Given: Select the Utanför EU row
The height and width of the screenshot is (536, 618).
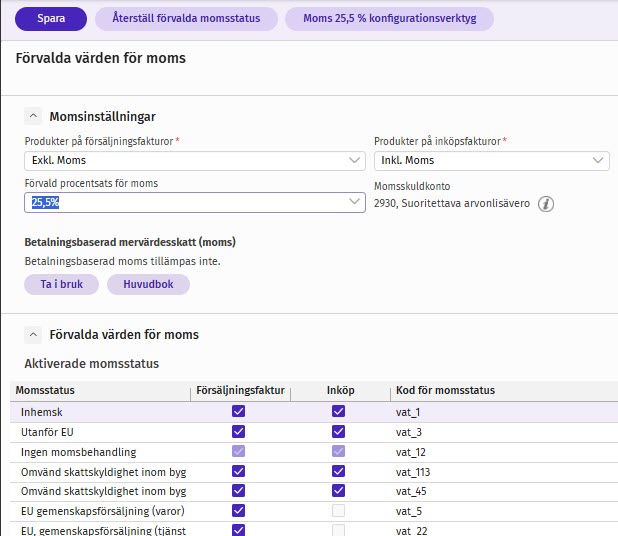Looking at the screenshot, I should pos(314,432).
